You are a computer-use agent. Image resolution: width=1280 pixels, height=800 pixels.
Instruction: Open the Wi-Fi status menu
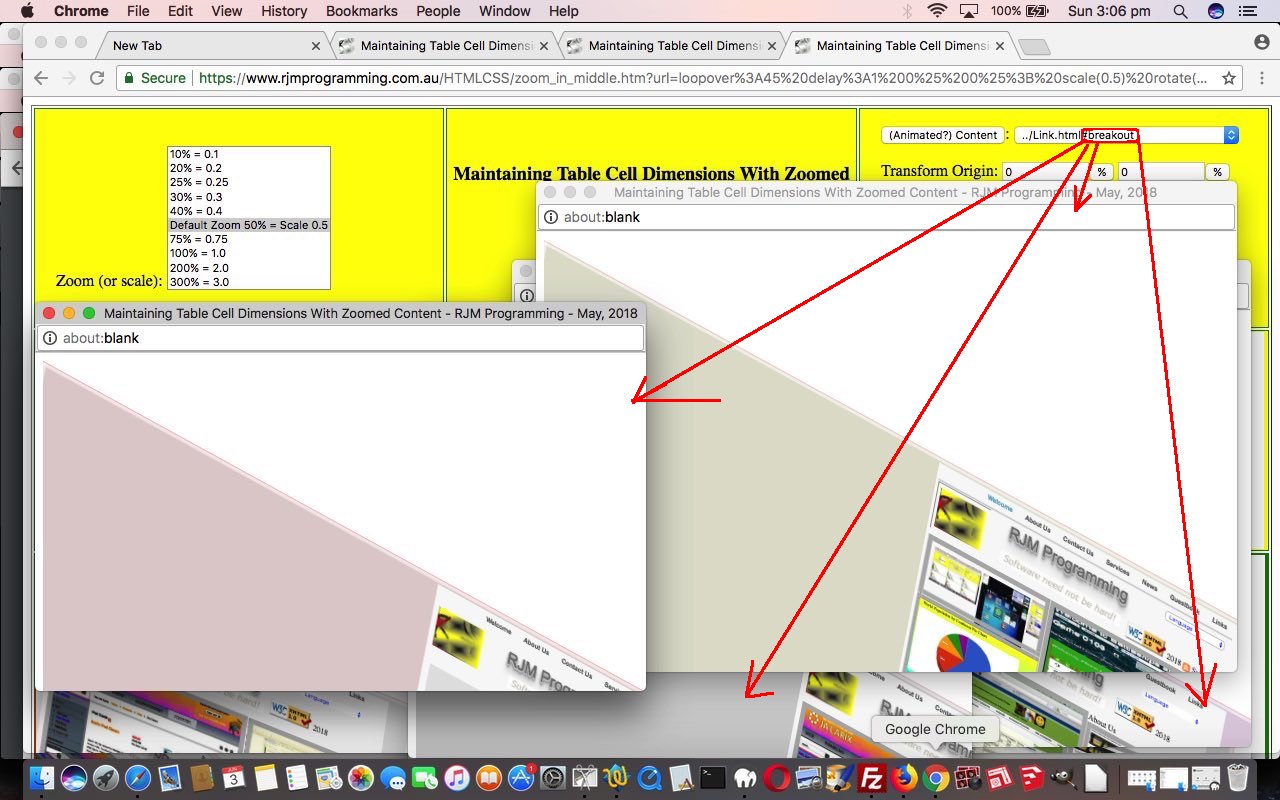click(937, 11)
